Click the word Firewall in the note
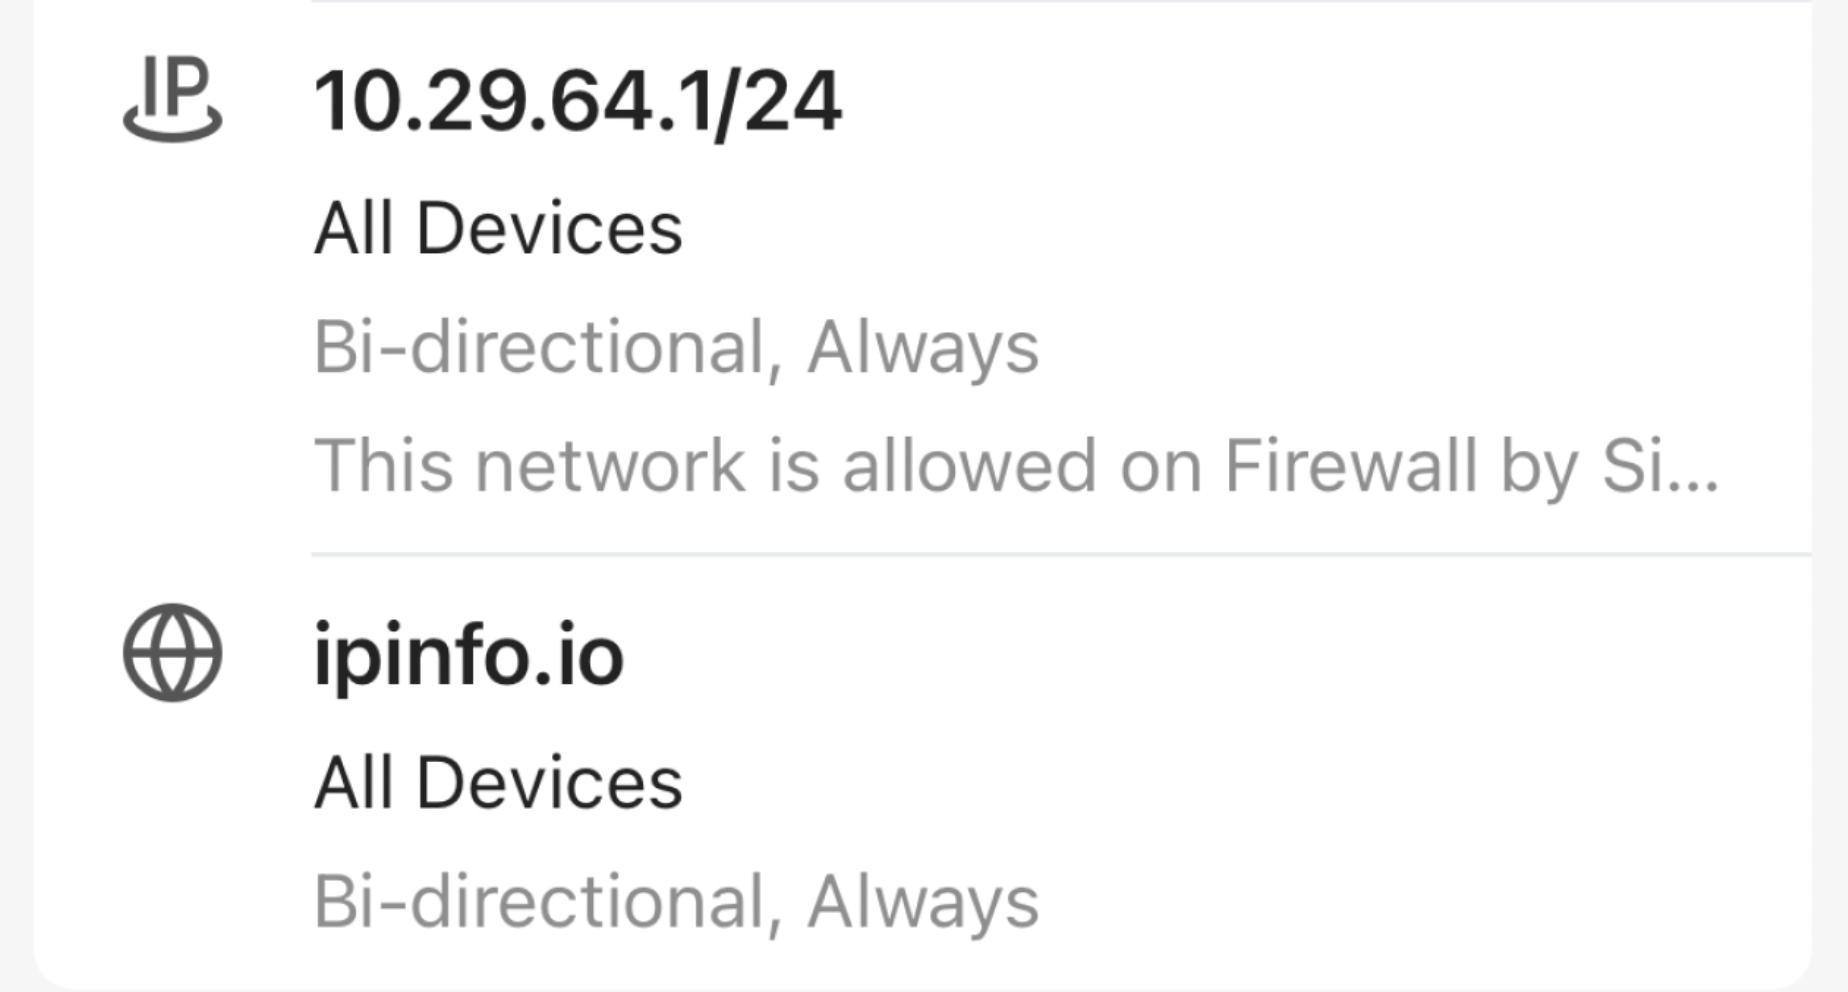Viewport: 1848px width, 992px height. tap(1350, 466)
